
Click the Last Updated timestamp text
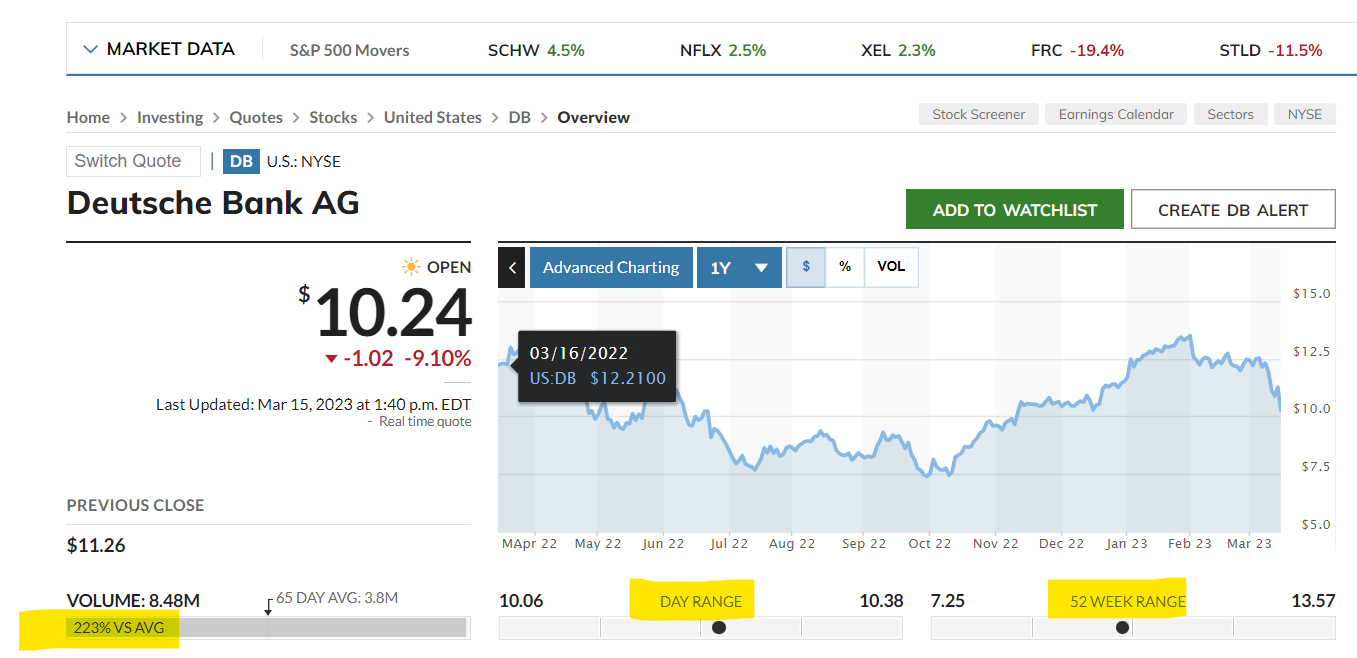coord(313,405)
